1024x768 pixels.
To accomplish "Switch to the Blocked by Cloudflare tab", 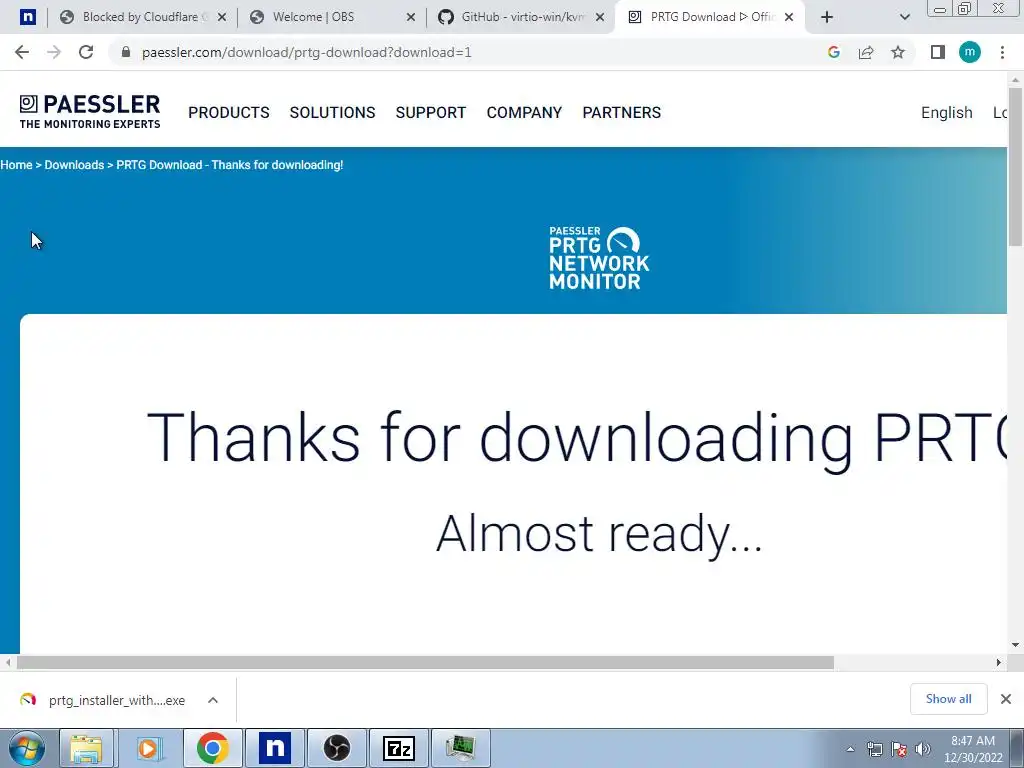I will [x=140, y=17].
